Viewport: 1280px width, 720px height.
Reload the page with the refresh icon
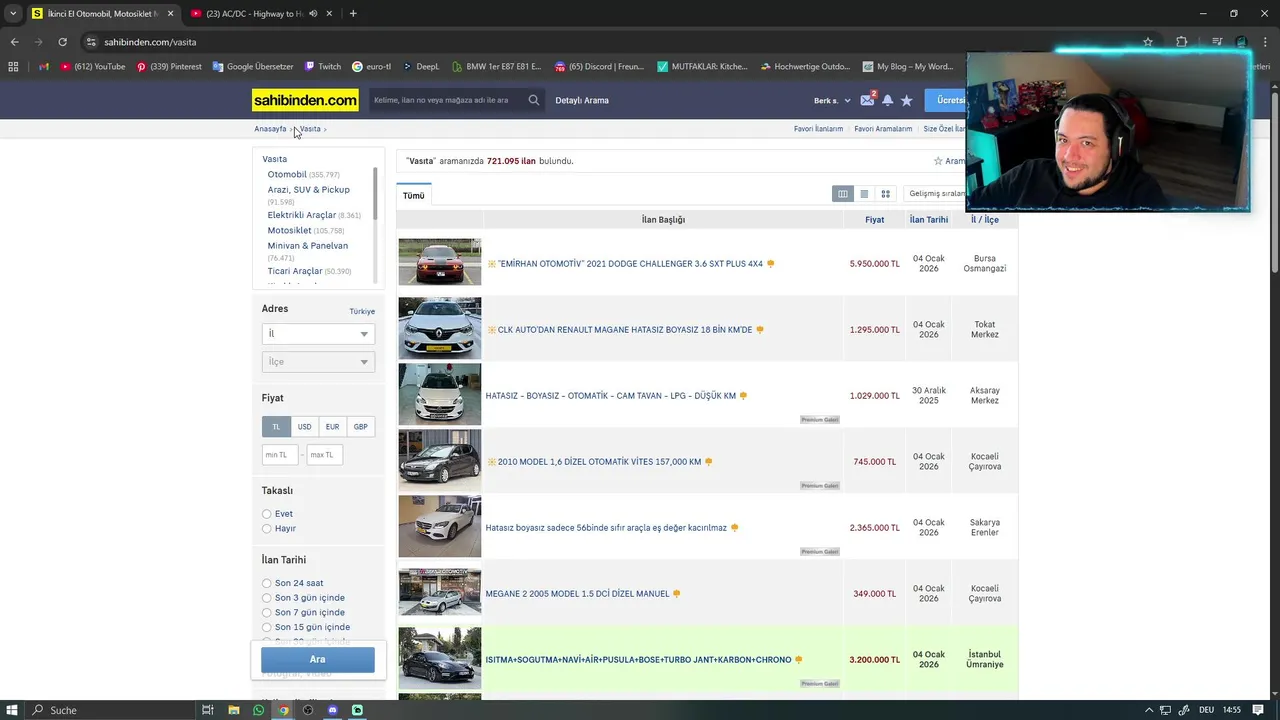coord(62,42)
